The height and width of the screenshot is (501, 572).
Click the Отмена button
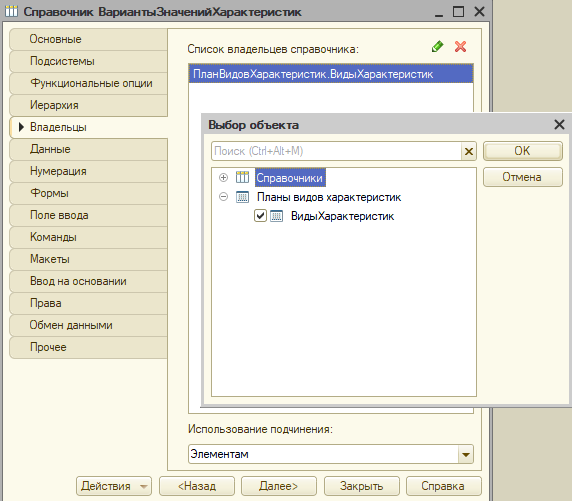point(523,177)
